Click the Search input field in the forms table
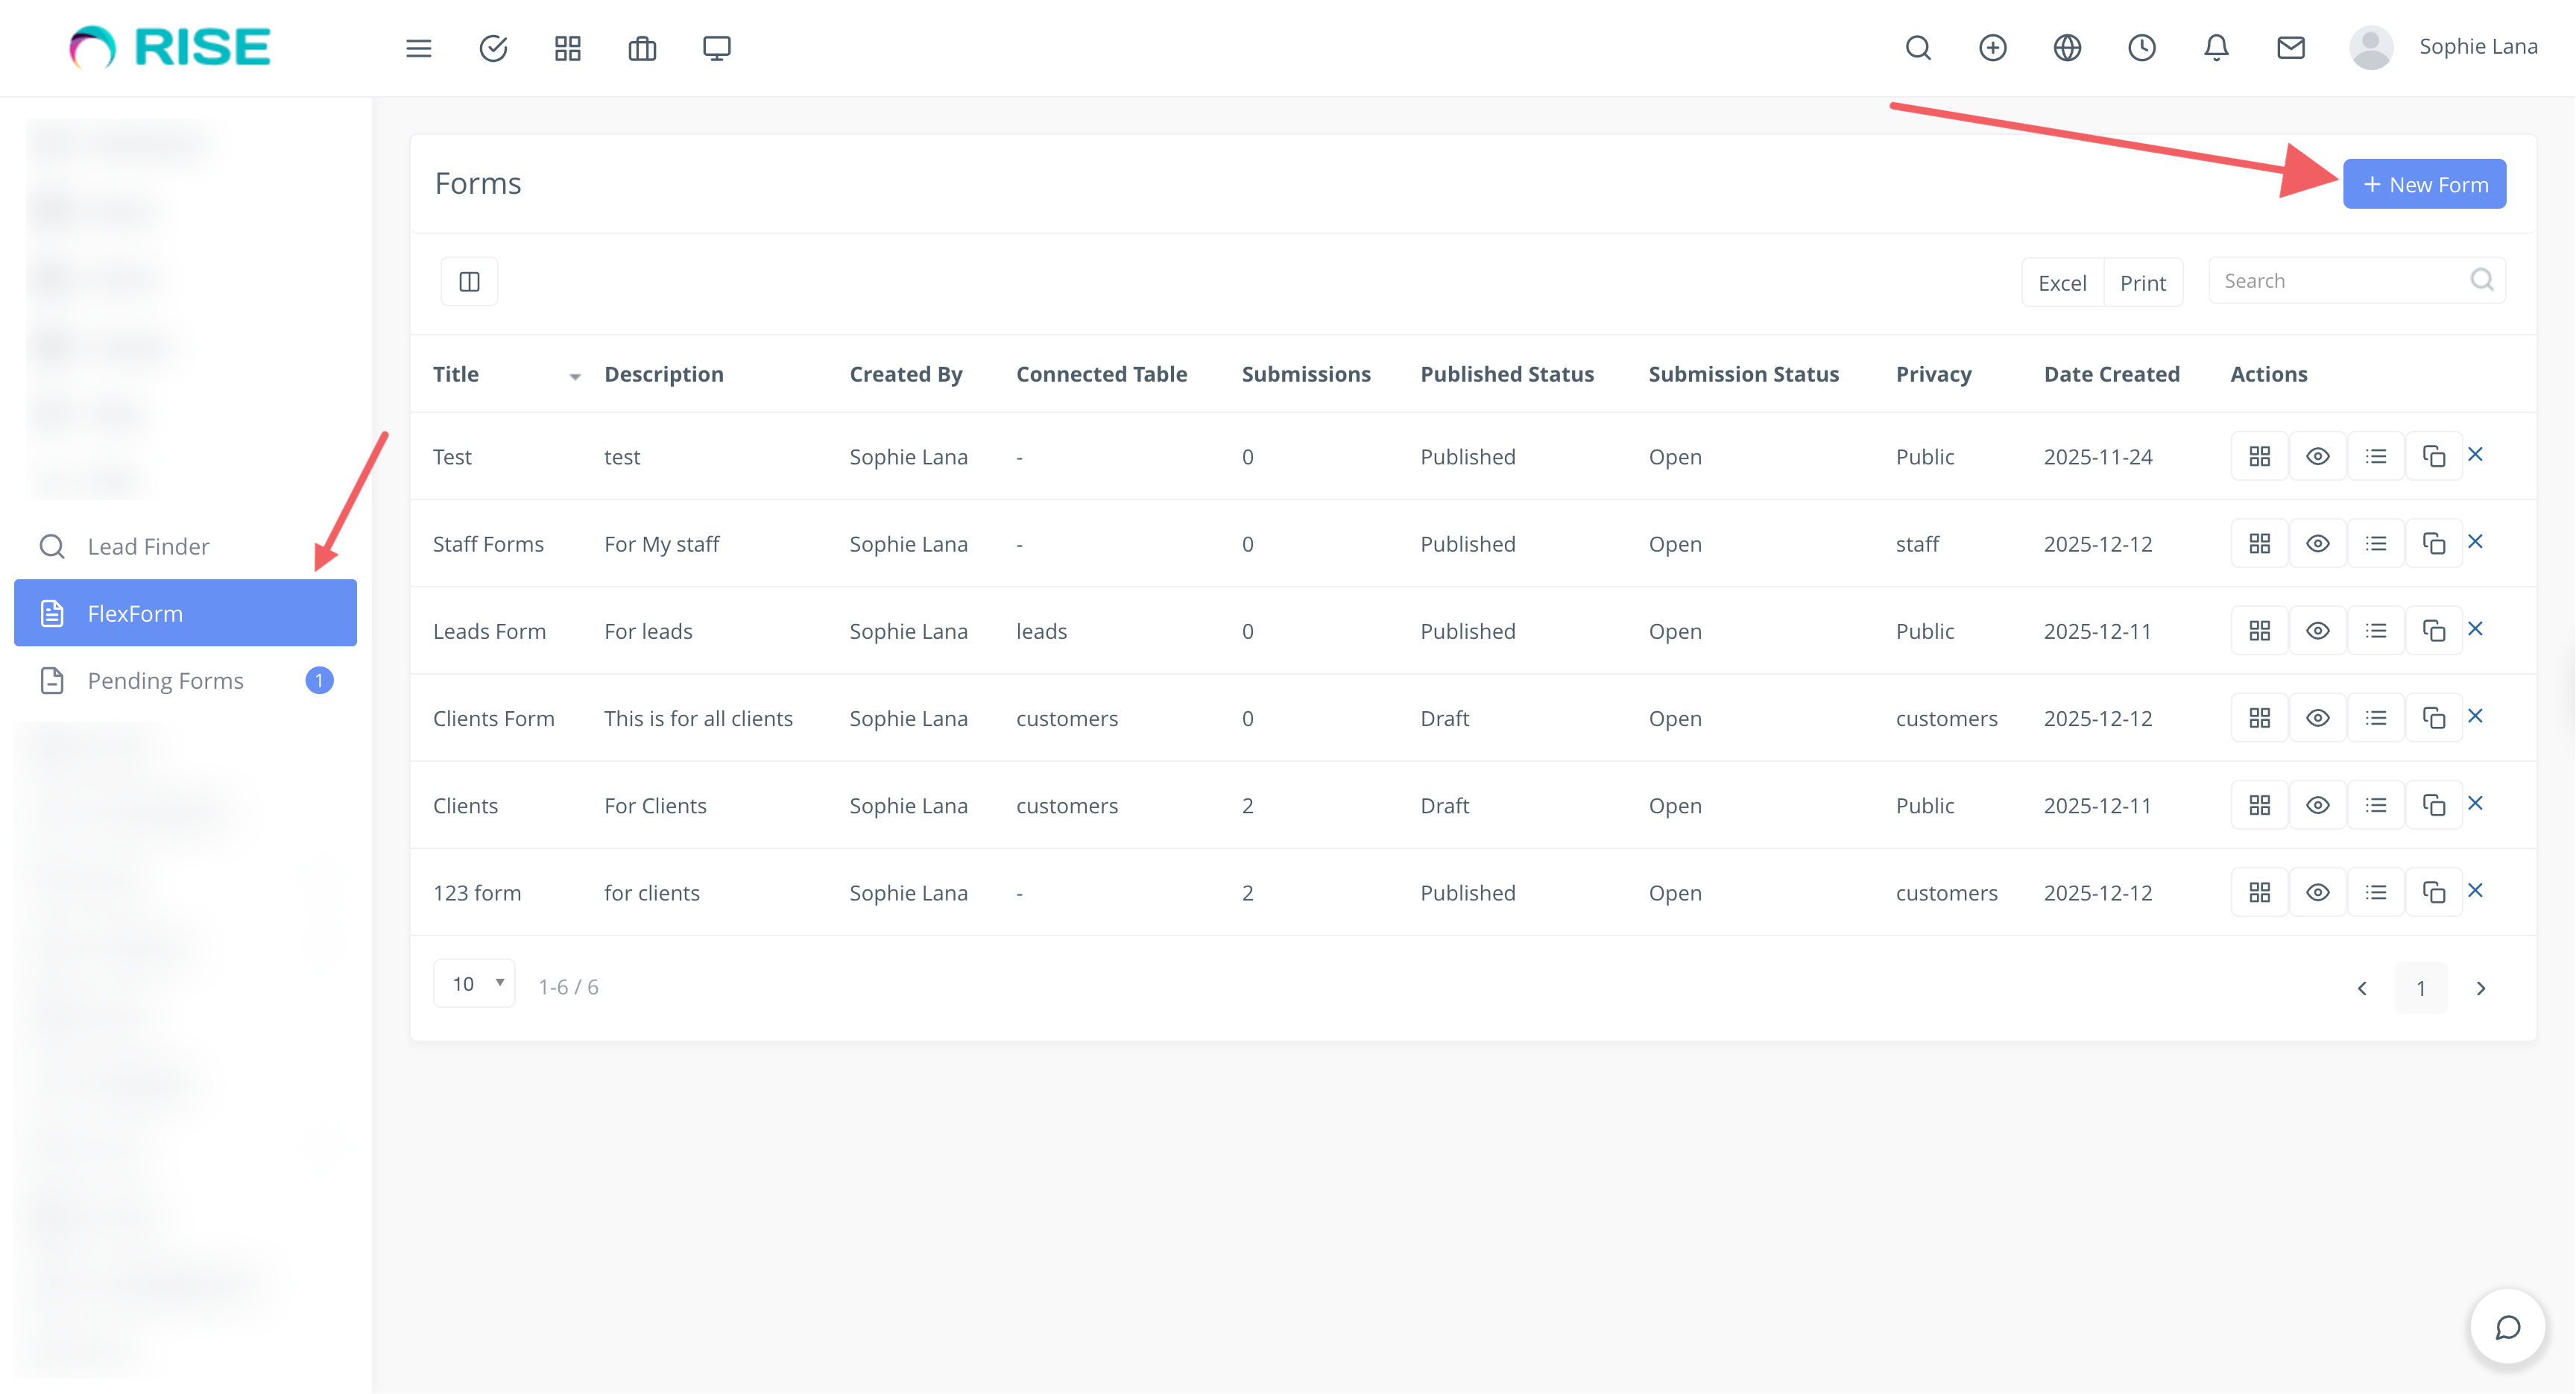 click(2340, 281)
